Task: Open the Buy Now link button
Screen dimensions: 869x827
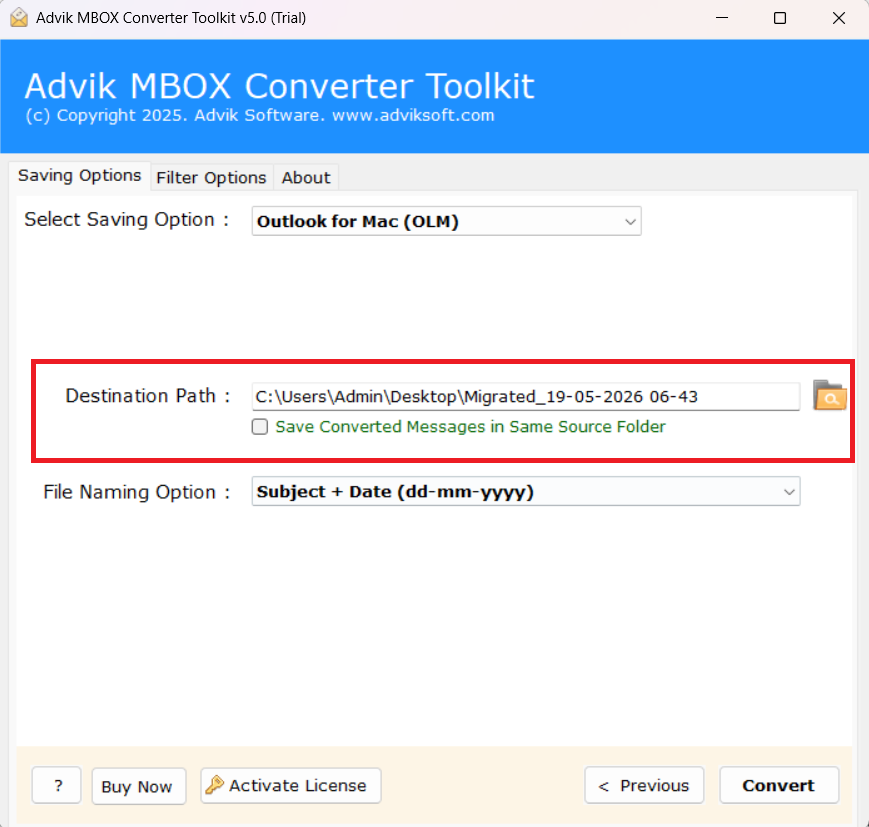Action: (139, 787)
